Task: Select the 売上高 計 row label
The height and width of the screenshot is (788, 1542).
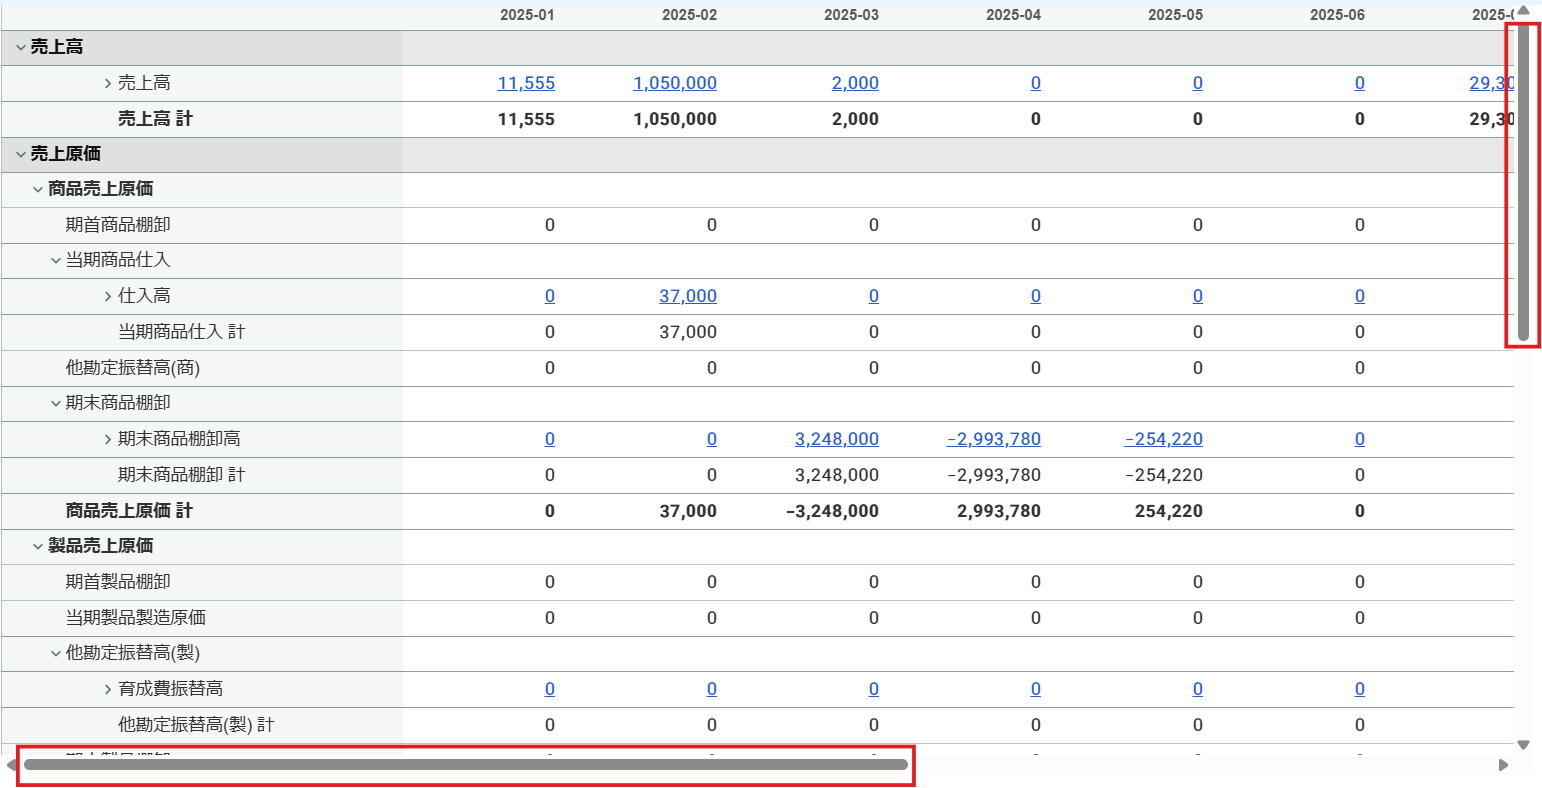Action: [155, 119]
